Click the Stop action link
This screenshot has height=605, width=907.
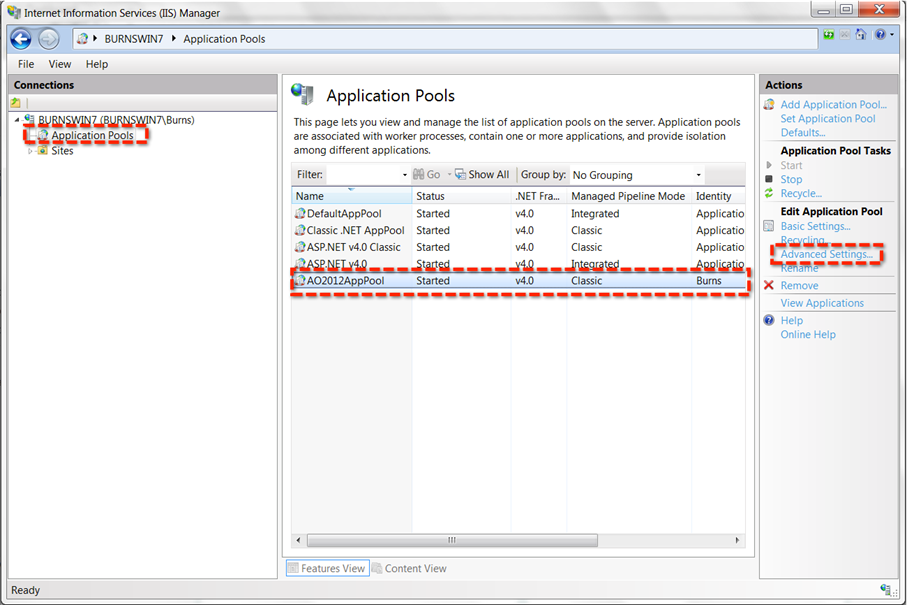(x=791, y=179)
